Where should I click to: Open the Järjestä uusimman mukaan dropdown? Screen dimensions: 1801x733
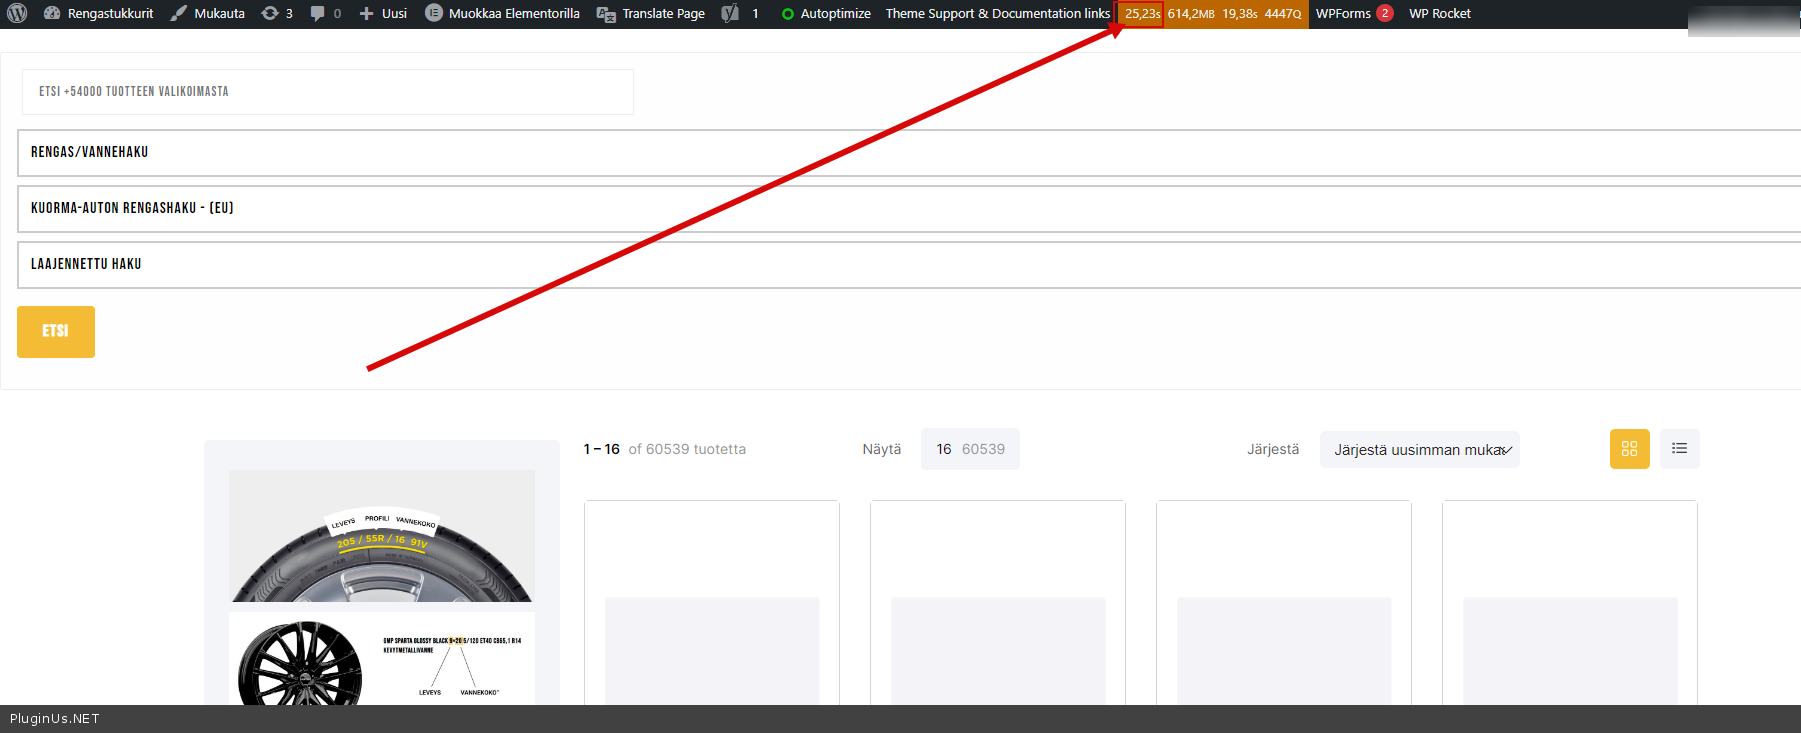coord(1419,450)
